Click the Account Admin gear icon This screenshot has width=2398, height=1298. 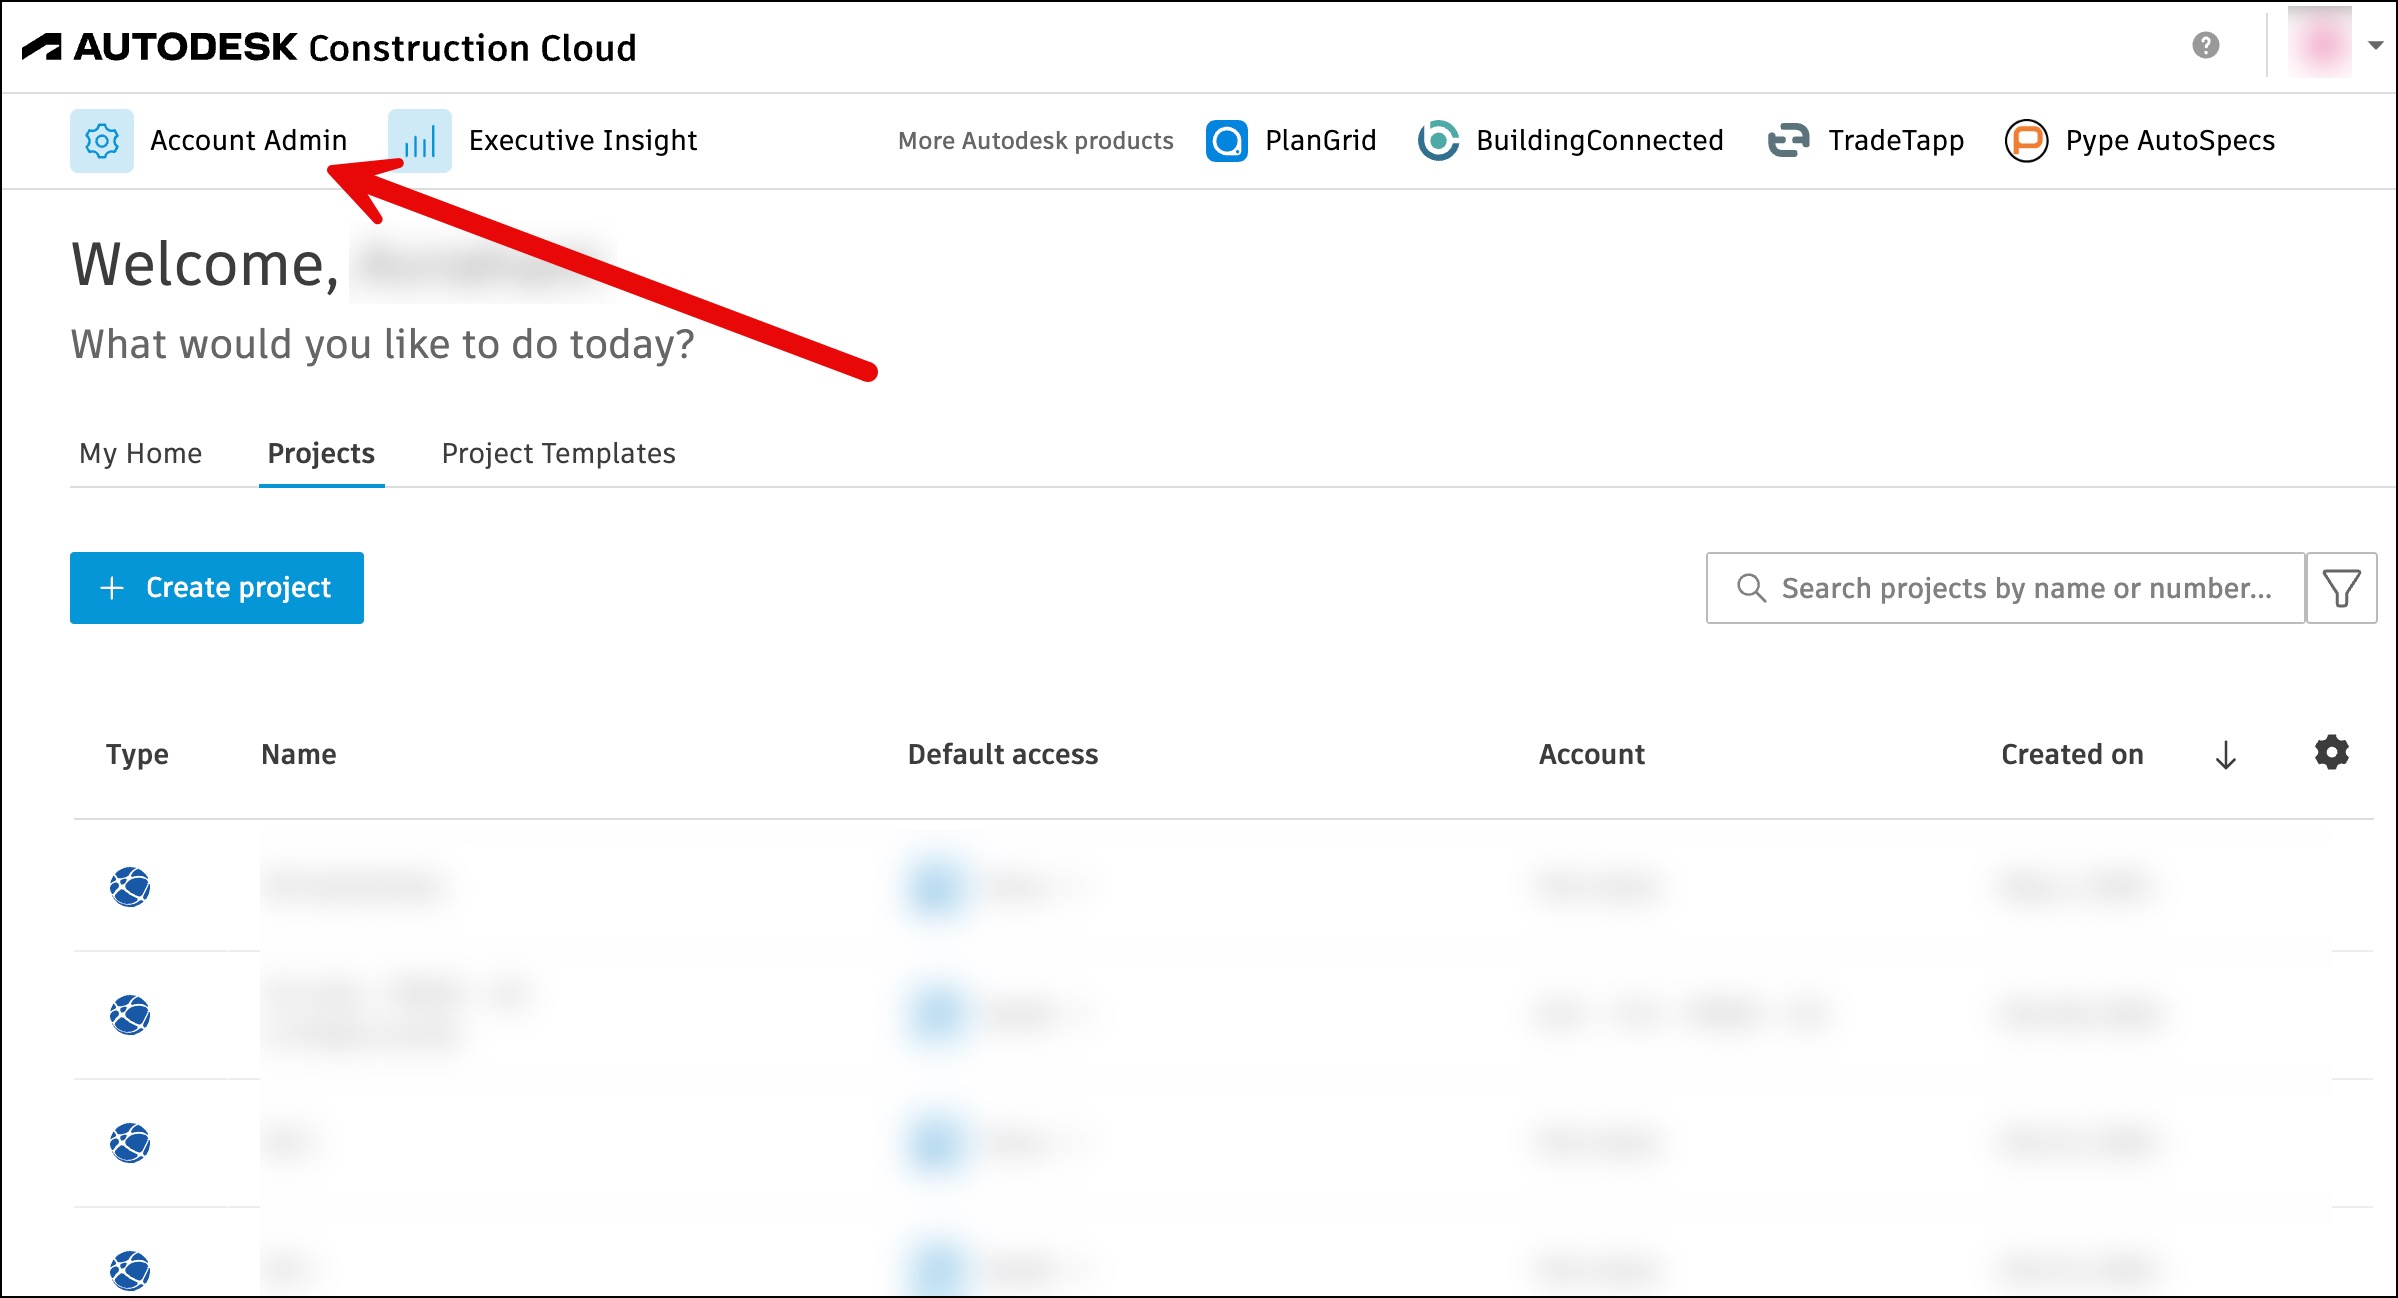click(101, 141)
